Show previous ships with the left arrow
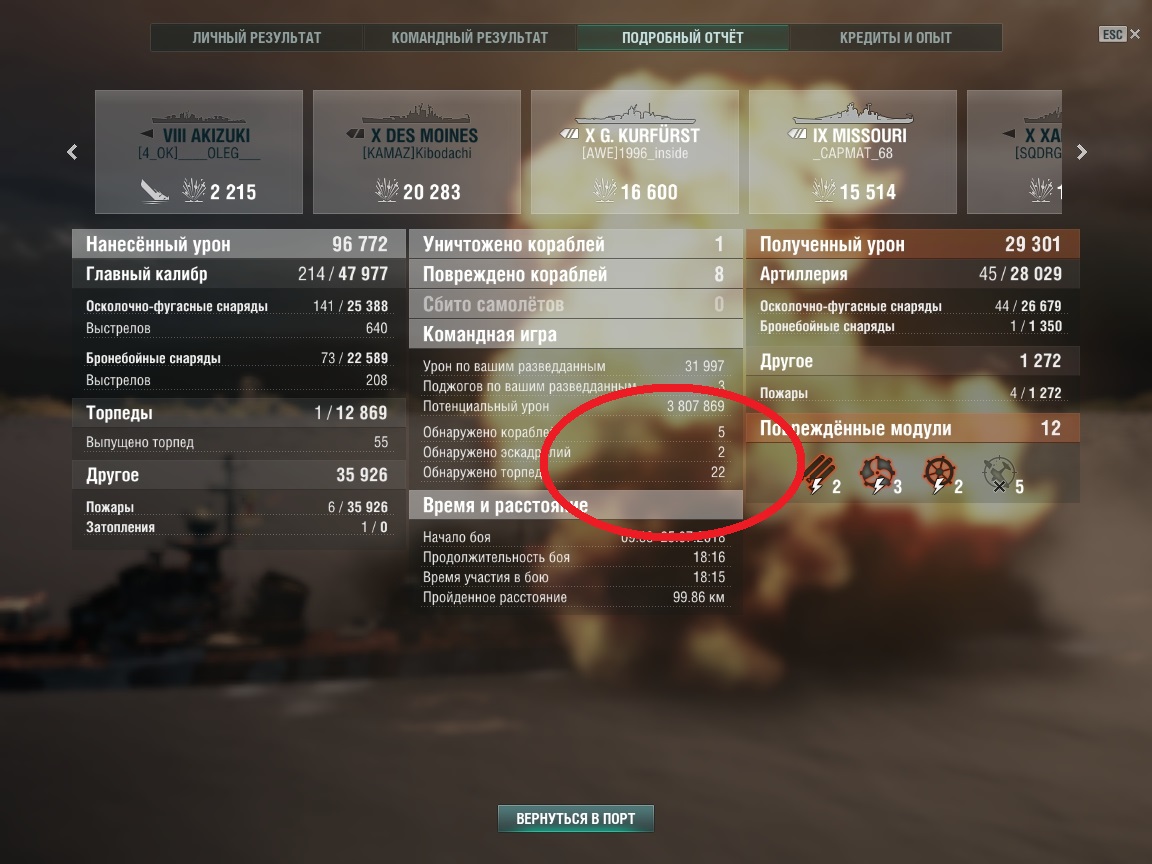 [72, 152]
